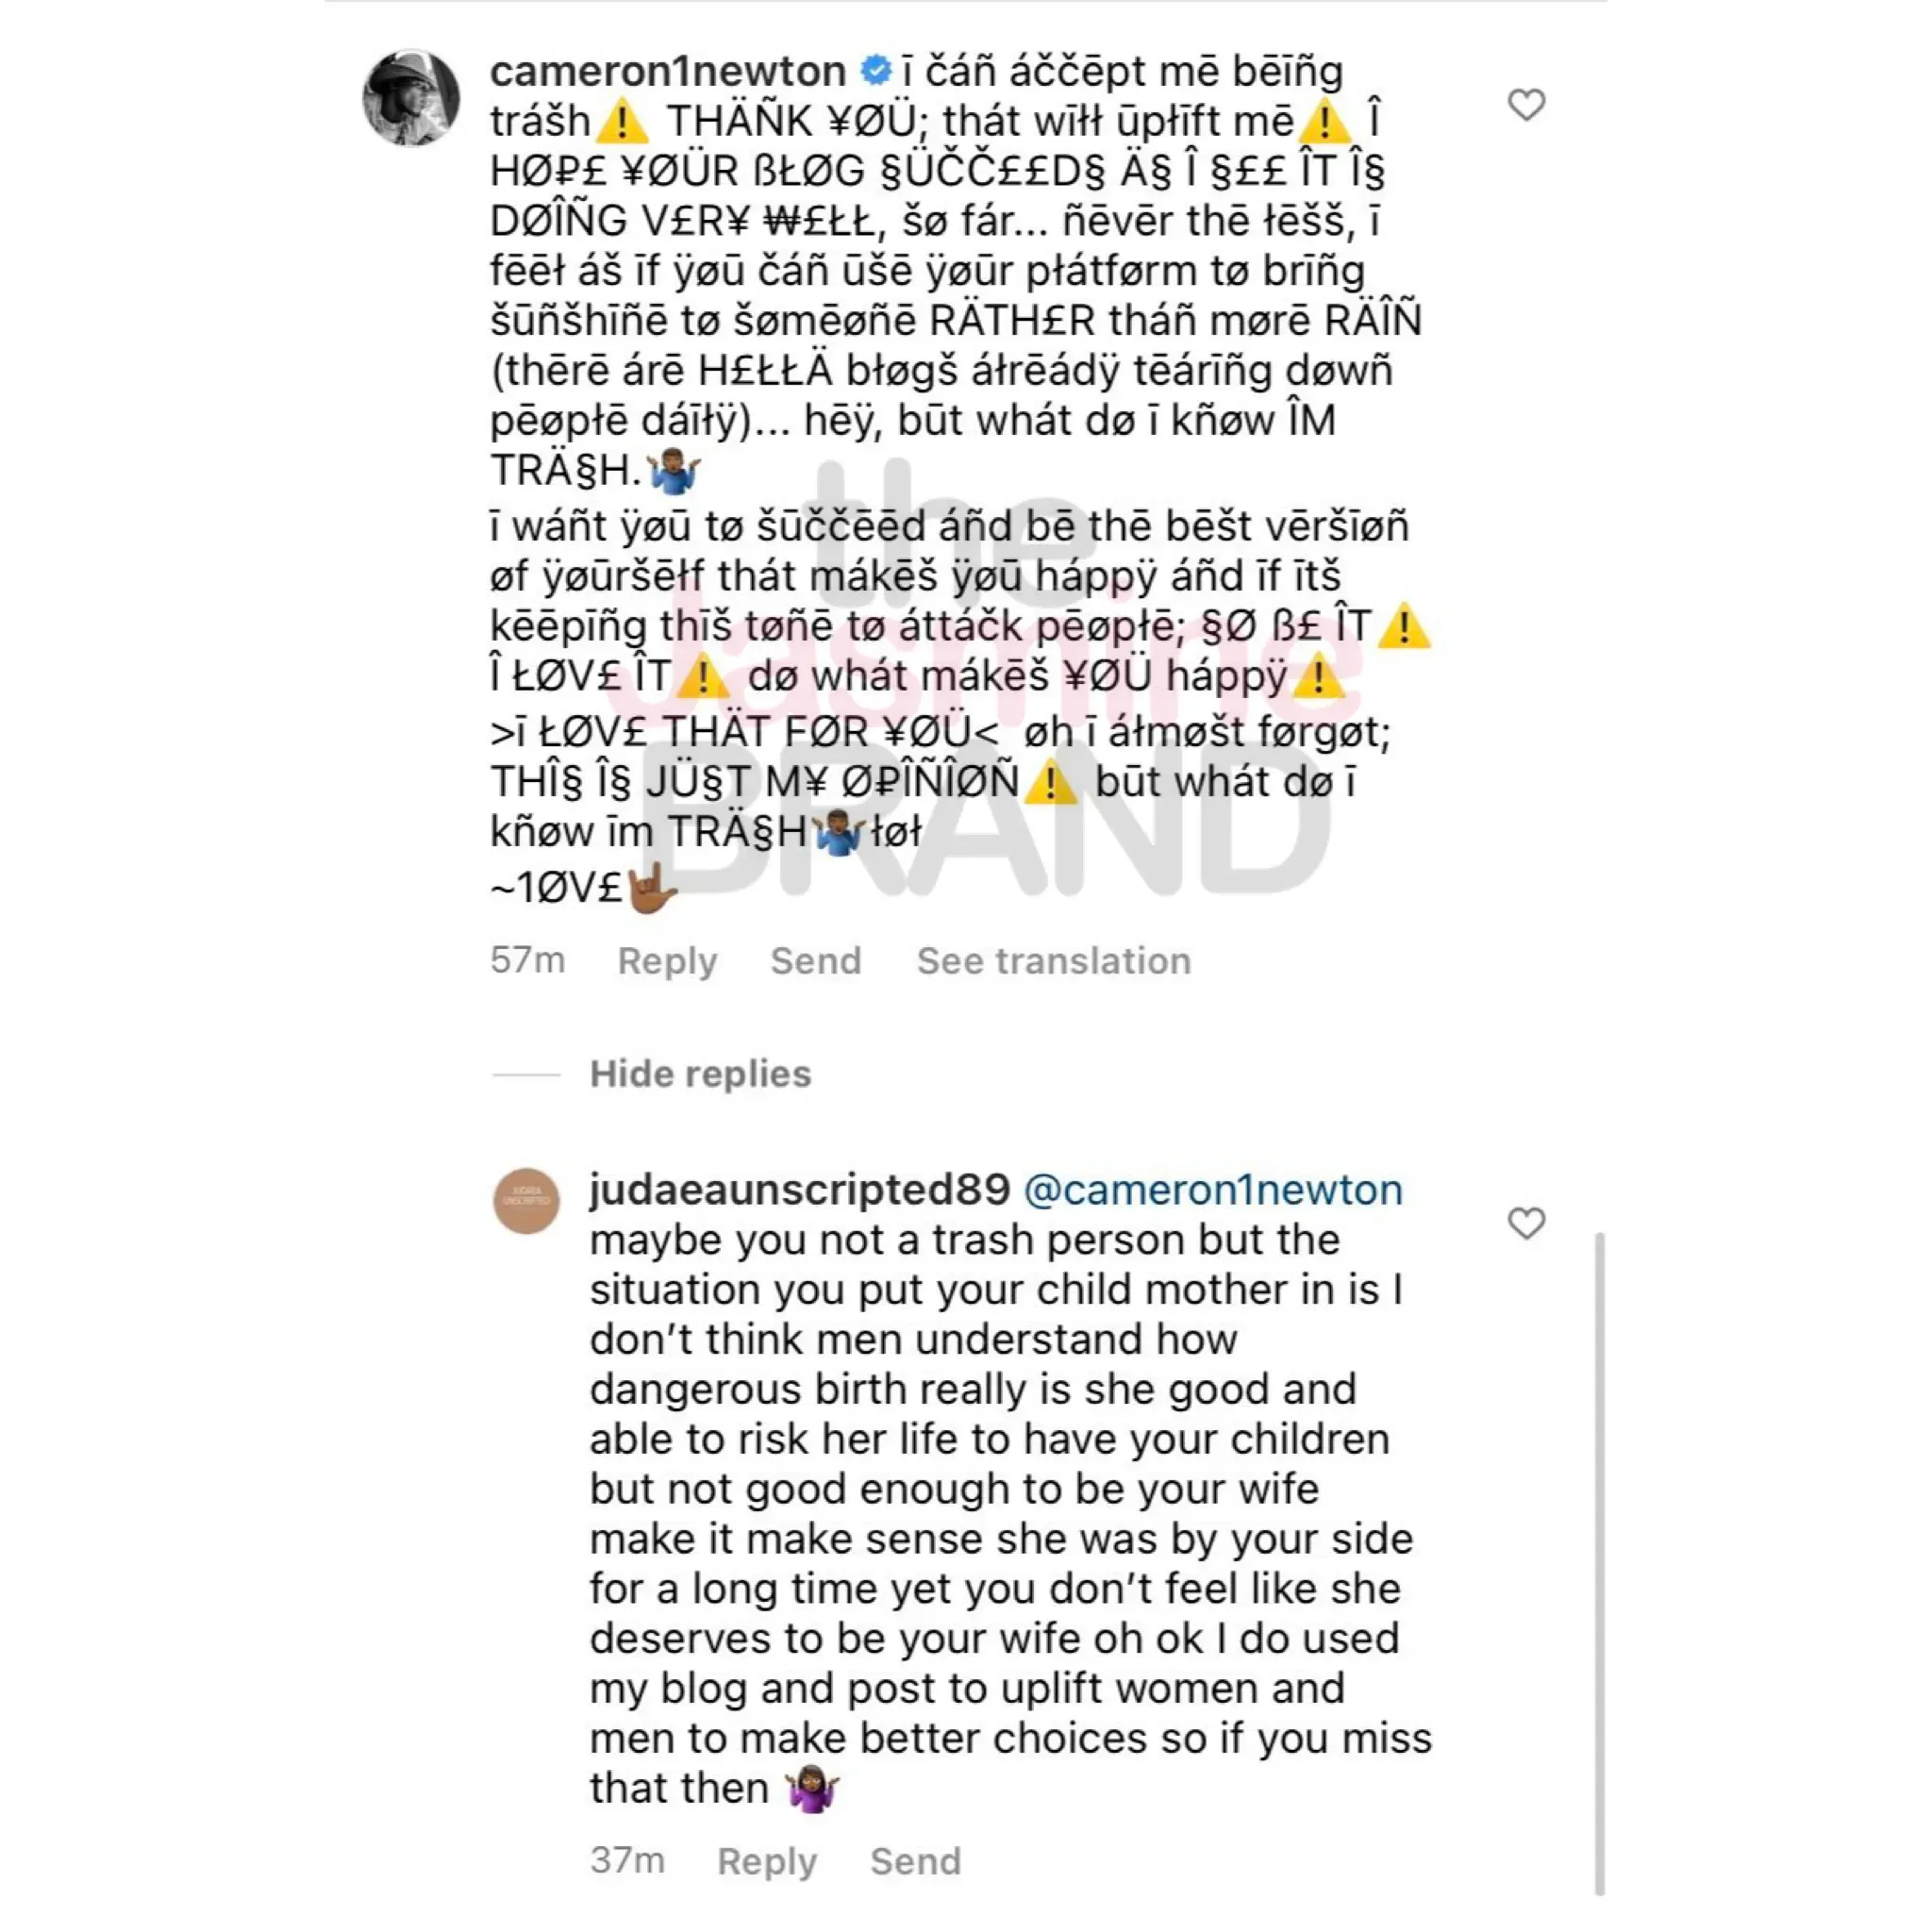The width and height of the screenshot is (1932, 1932).
Task: Click the cameron1newton username
Action: [x=668, y=71]
